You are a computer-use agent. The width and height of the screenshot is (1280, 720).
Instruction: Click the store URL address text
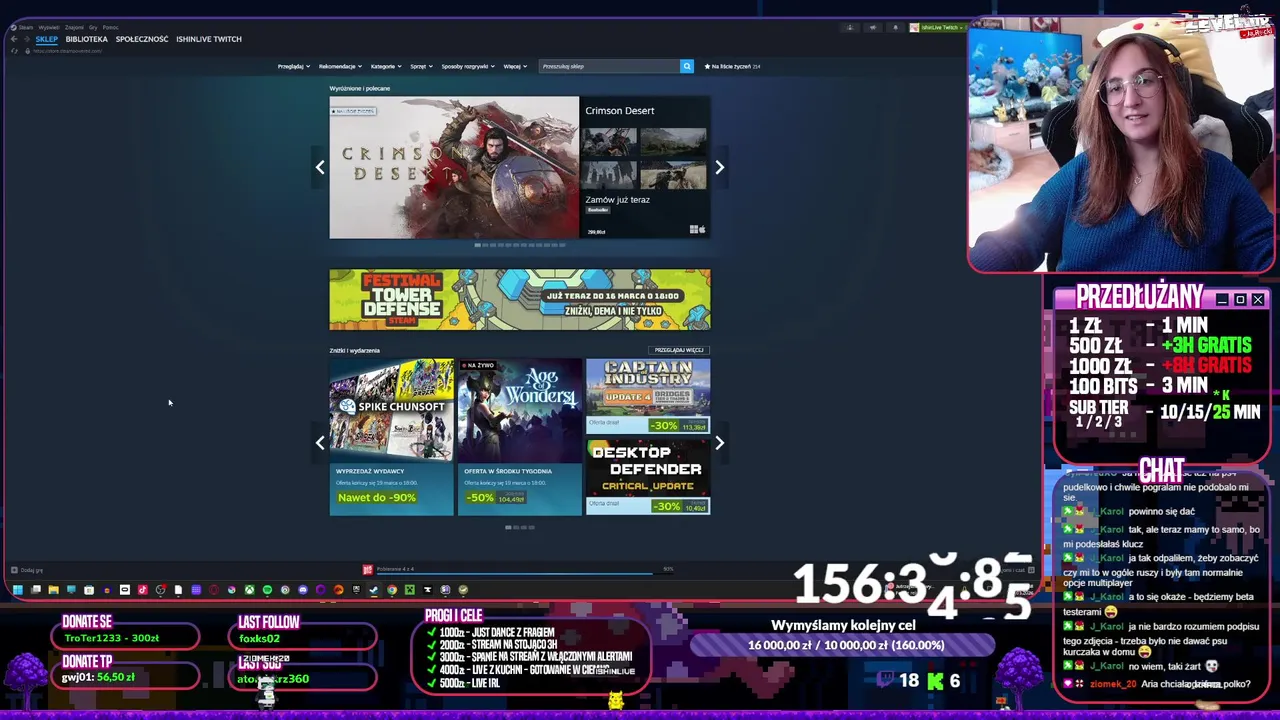(68, 51)
